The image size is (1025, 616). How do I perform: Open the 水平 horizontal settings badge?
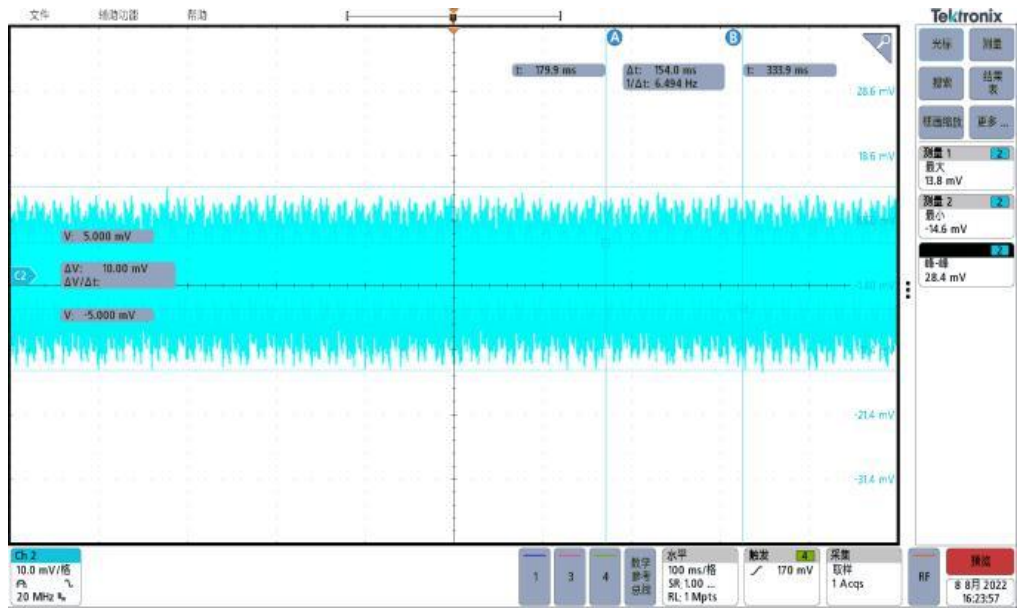(x=700, y=577)
